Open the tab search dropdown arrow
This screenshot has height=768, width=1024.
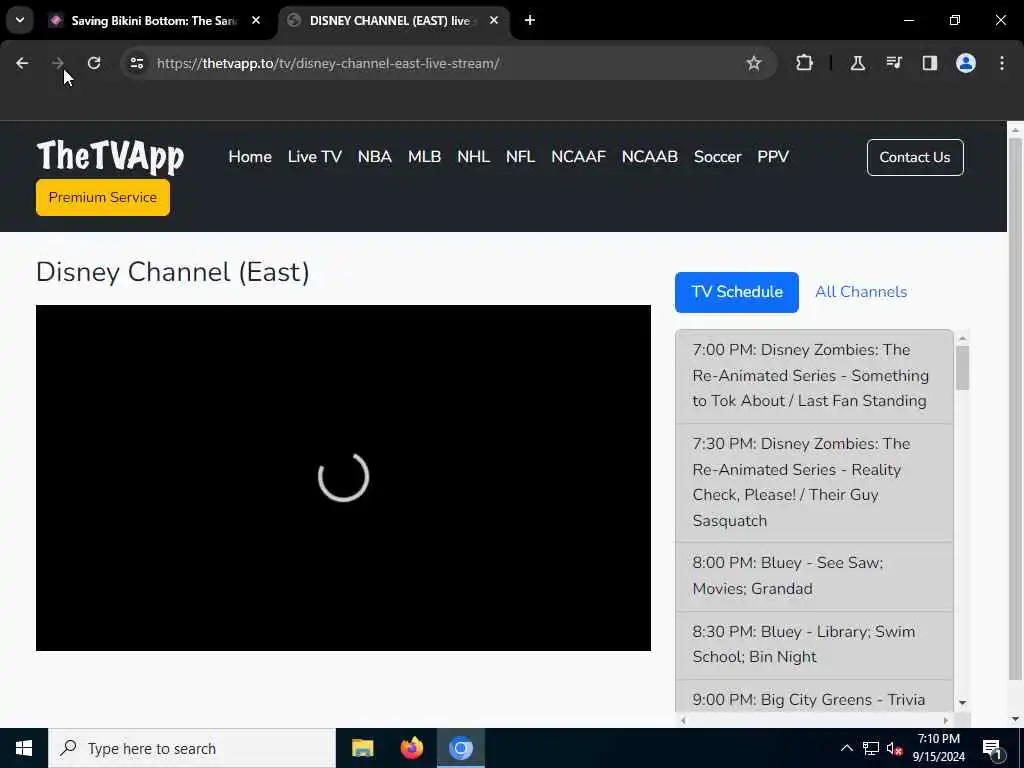(x=20, y=20)
